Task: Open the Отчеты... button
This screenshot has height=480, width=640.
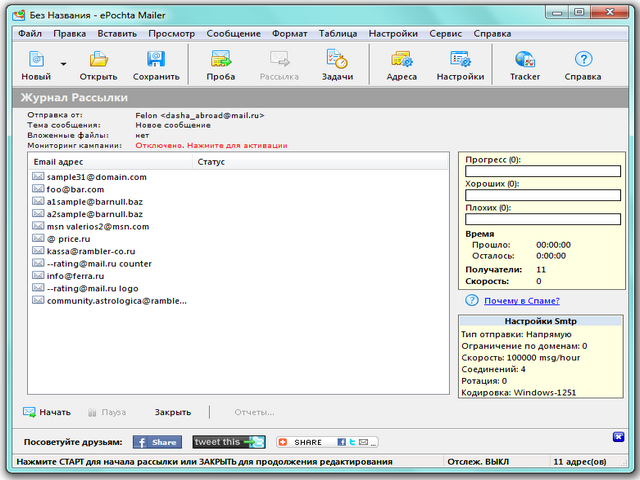Action: pos(254,412)
